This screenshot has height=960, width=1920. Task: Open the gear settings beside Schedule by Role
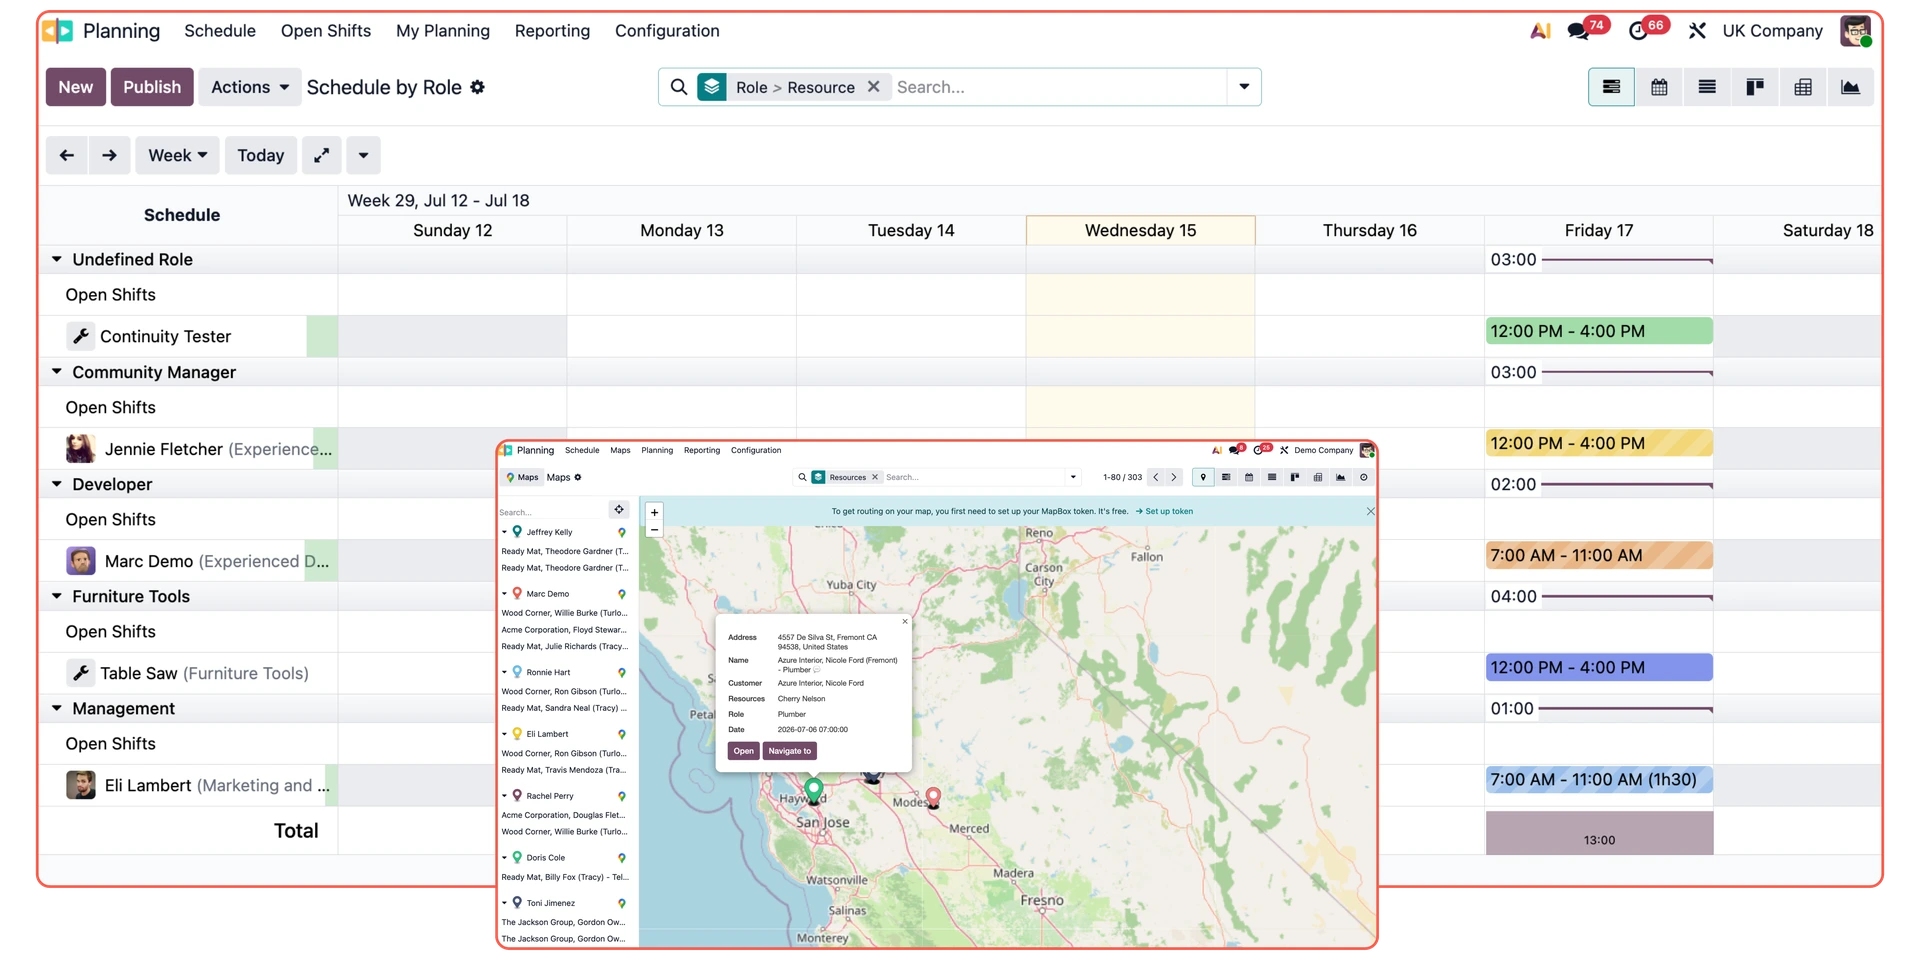478,87
